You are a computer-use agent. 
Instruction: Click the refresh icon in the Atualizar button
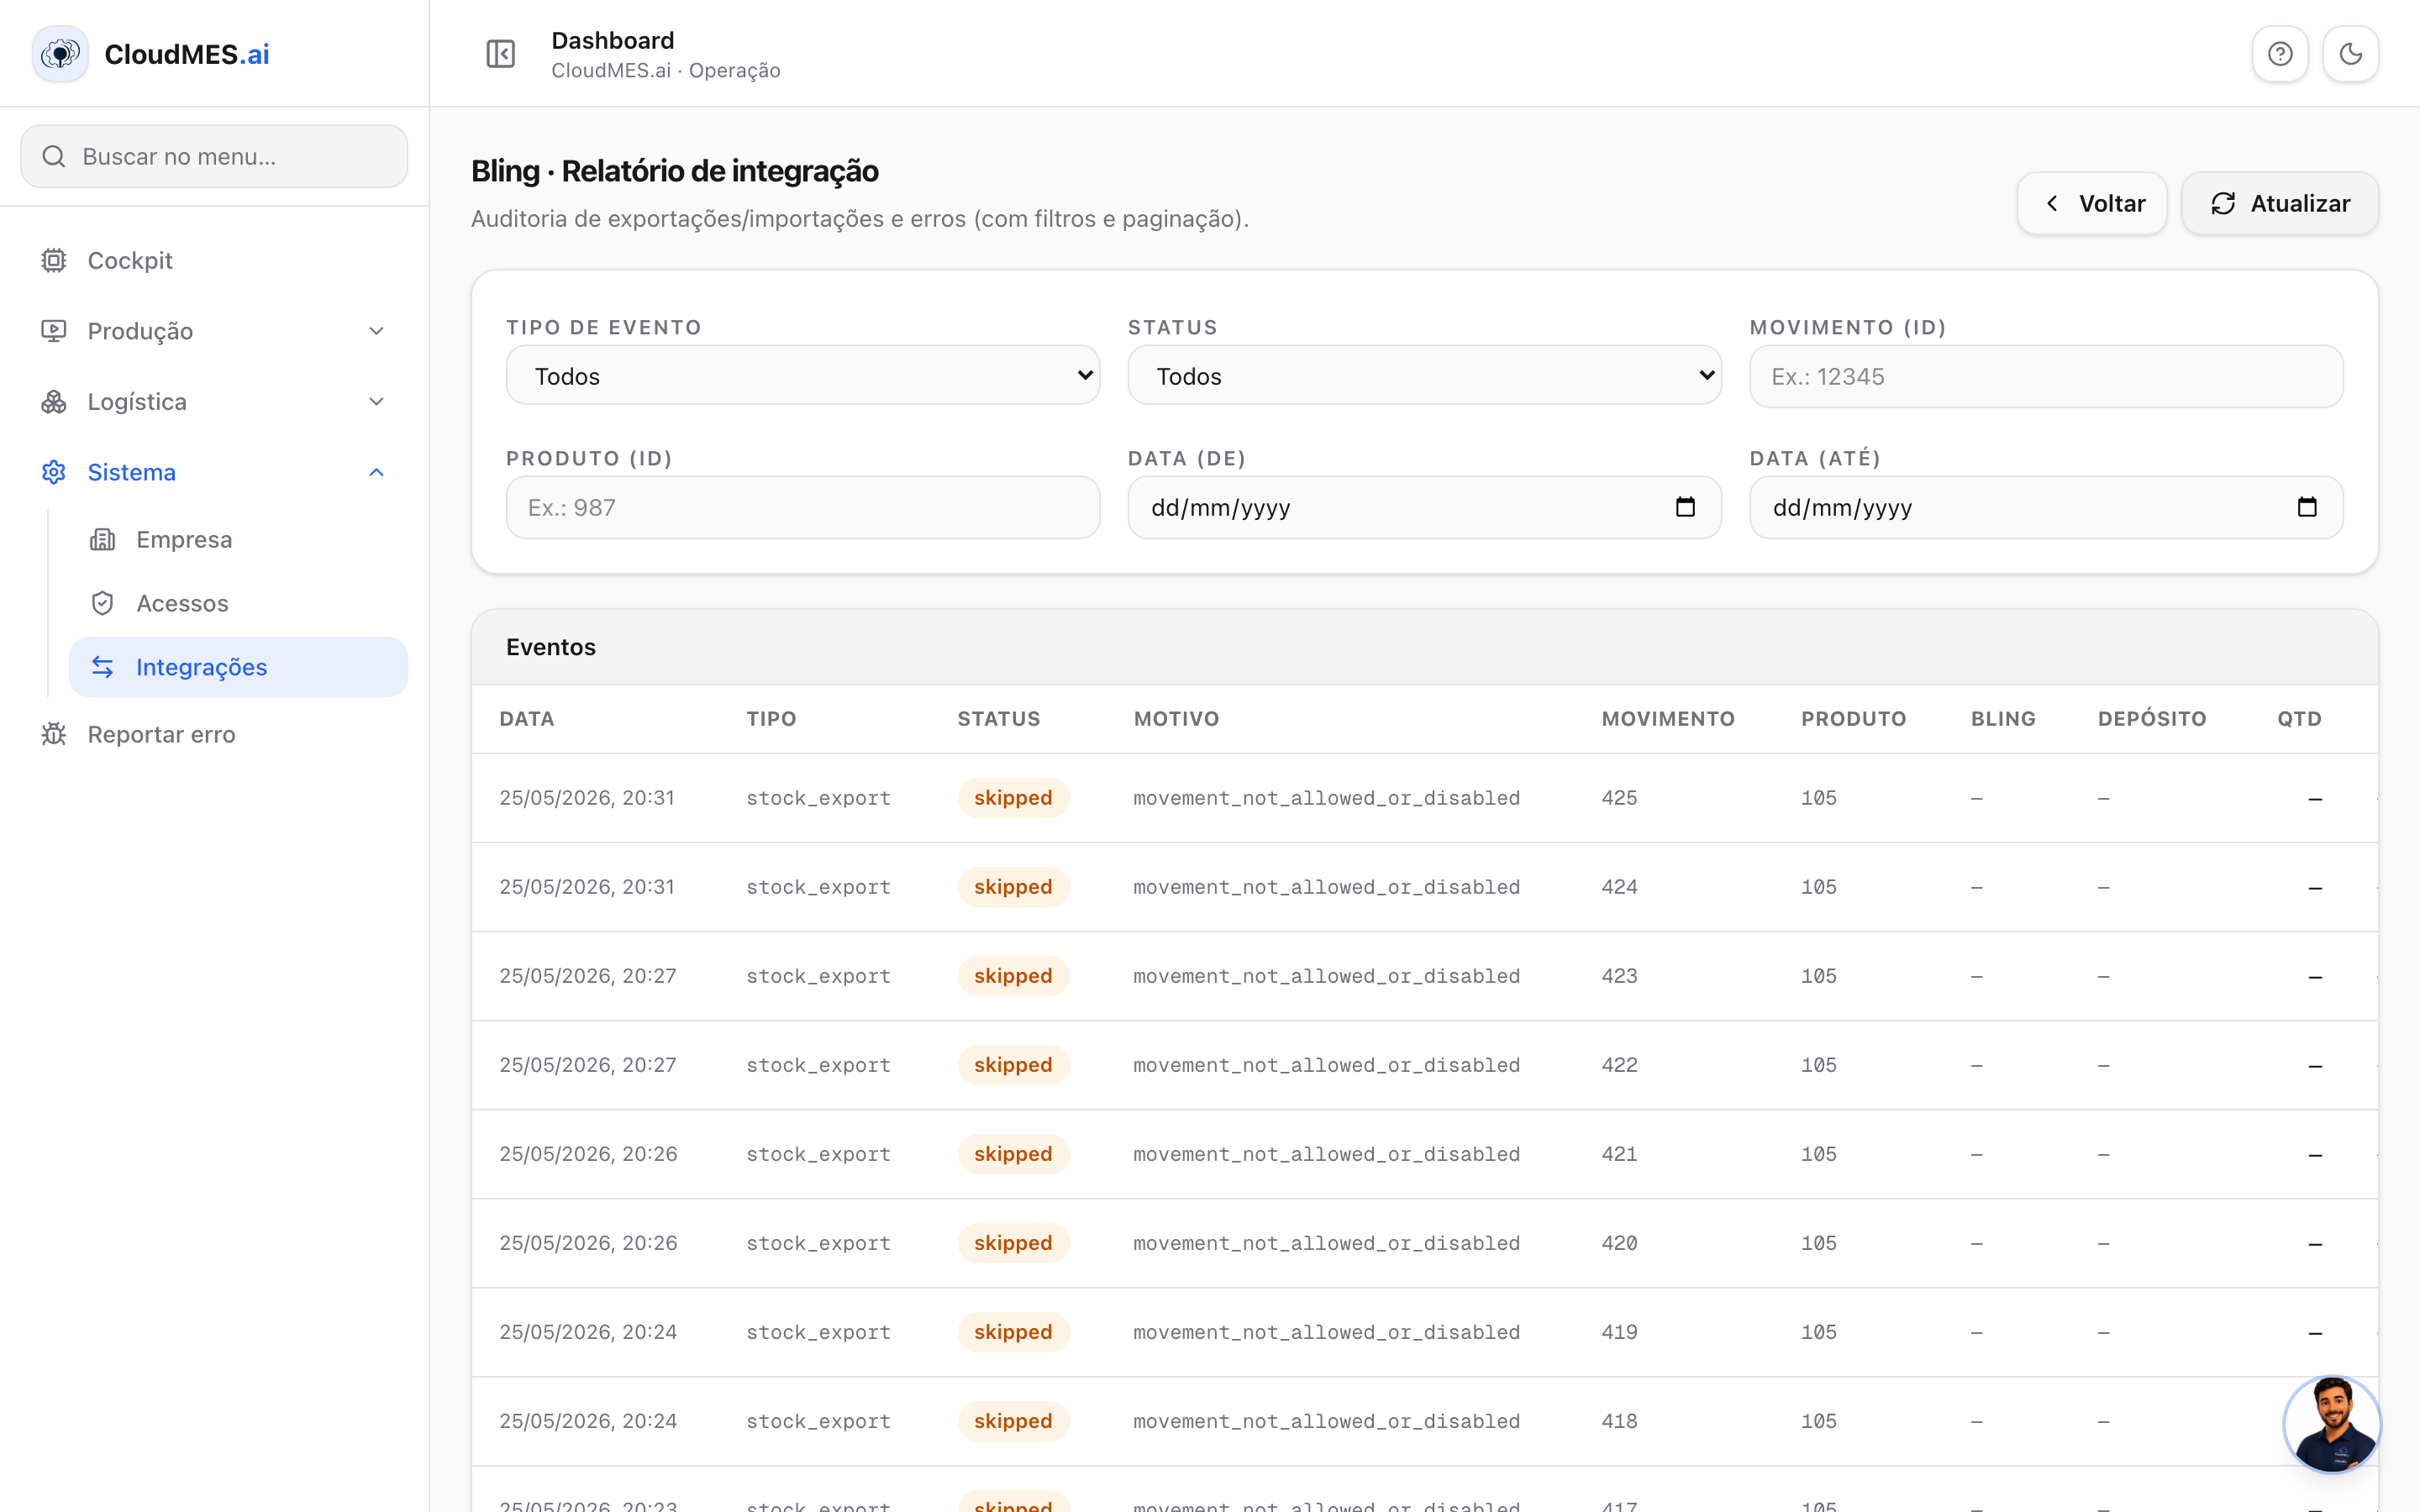point(2223,203)
